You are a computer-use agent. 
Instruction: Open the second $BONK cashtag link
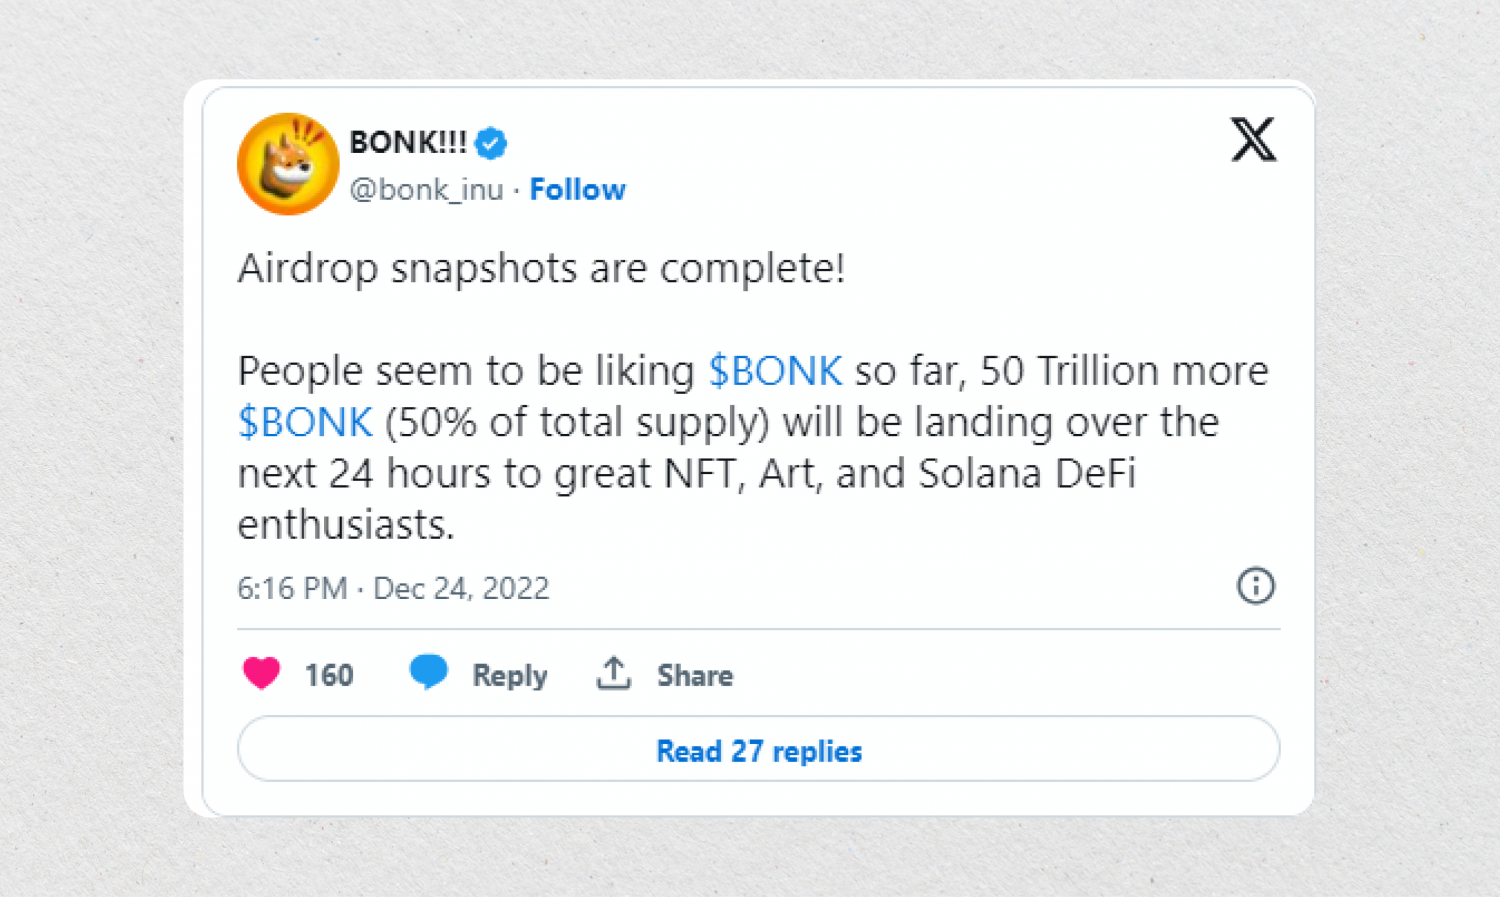305,421
